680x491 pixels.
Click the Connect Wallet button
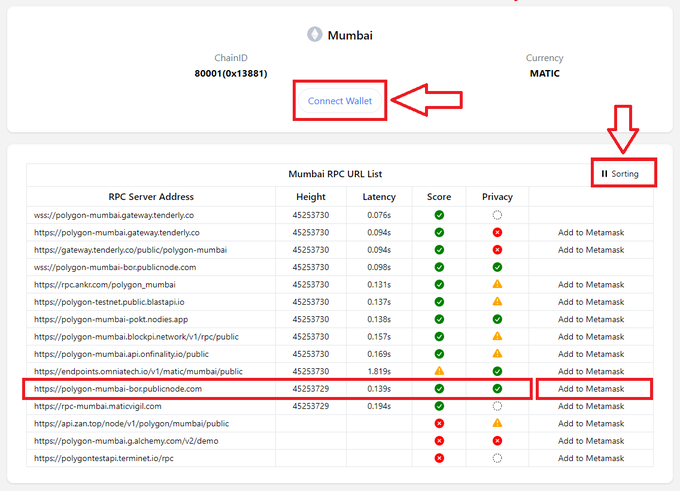point(340,101)
